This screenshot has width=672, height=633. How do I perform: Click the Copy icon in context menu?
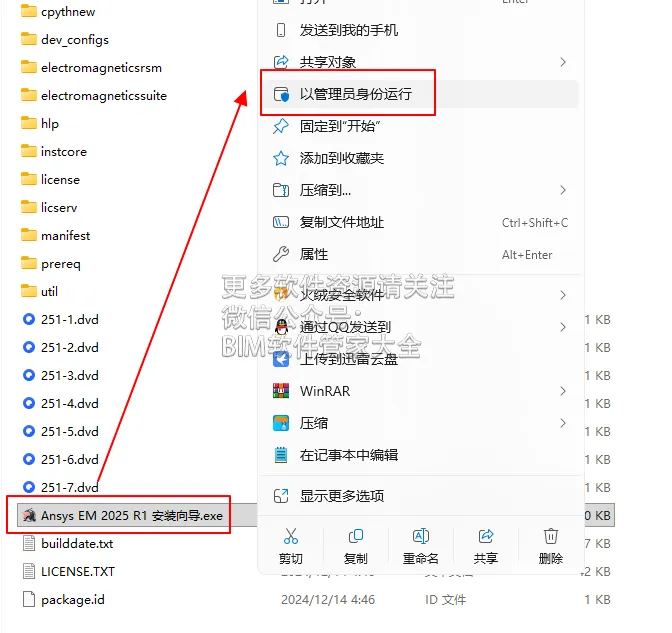(356, 536)
